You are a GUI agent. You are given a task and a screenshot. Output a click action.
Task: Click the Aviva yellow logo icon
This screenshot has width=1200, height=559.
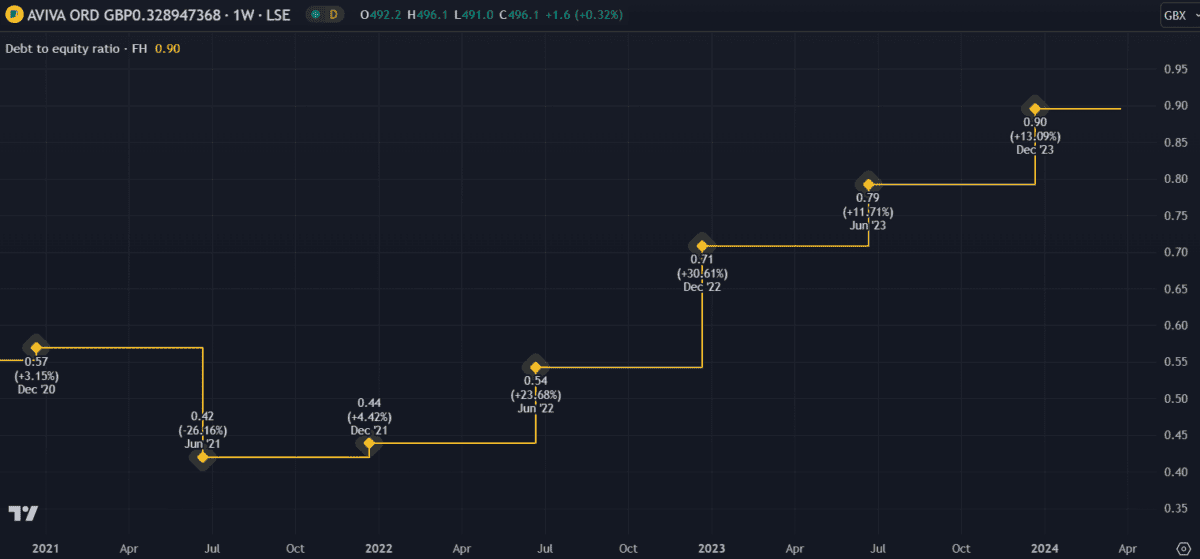point(13,15)
